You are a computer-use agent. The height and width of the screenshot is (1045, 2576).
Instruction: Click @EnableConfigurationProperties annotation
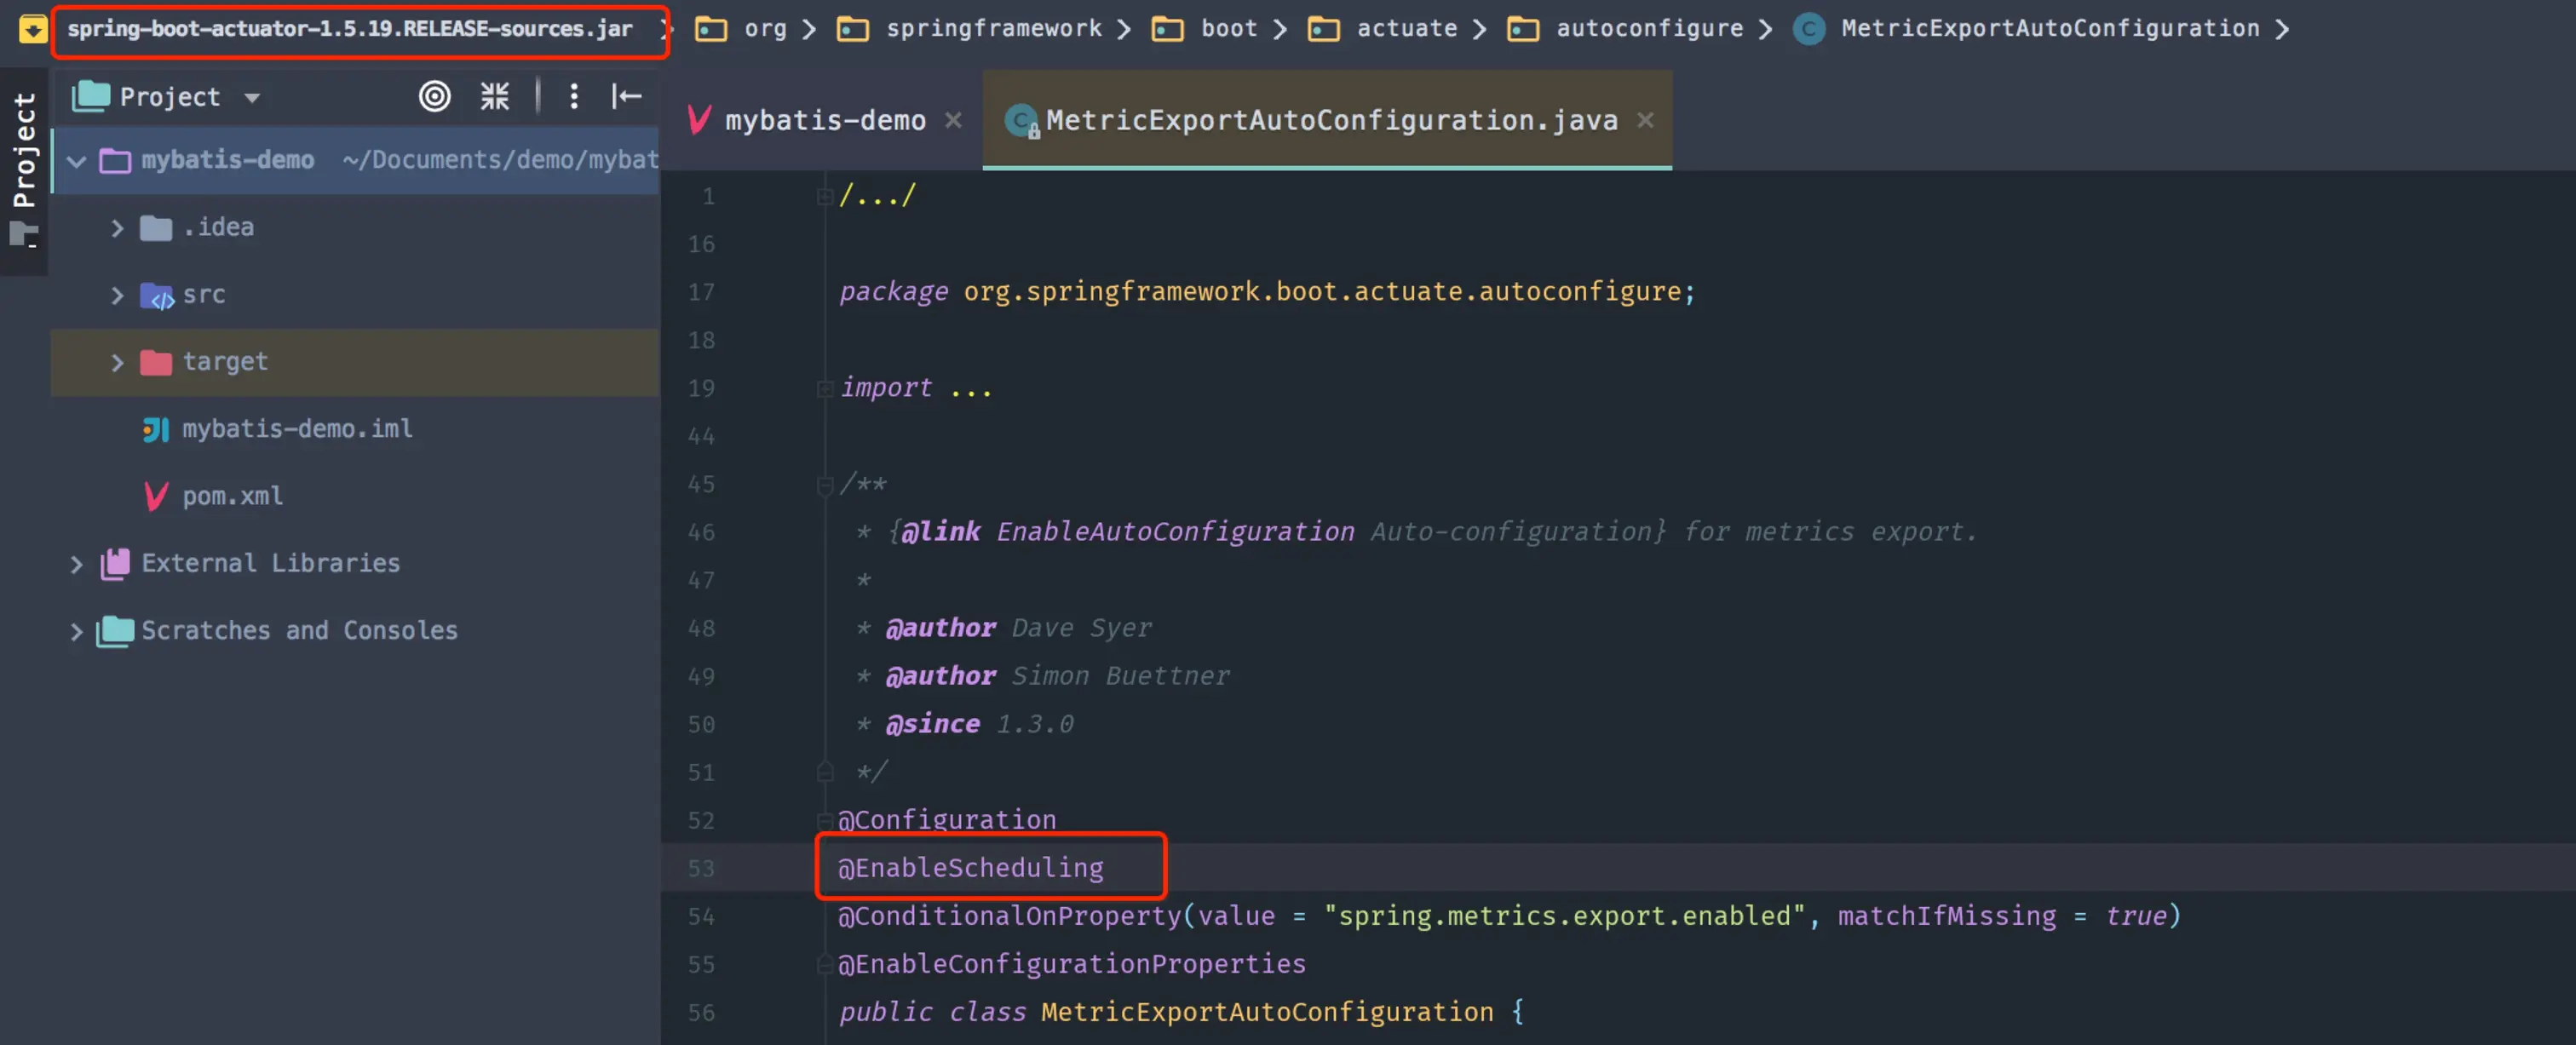1071,964
